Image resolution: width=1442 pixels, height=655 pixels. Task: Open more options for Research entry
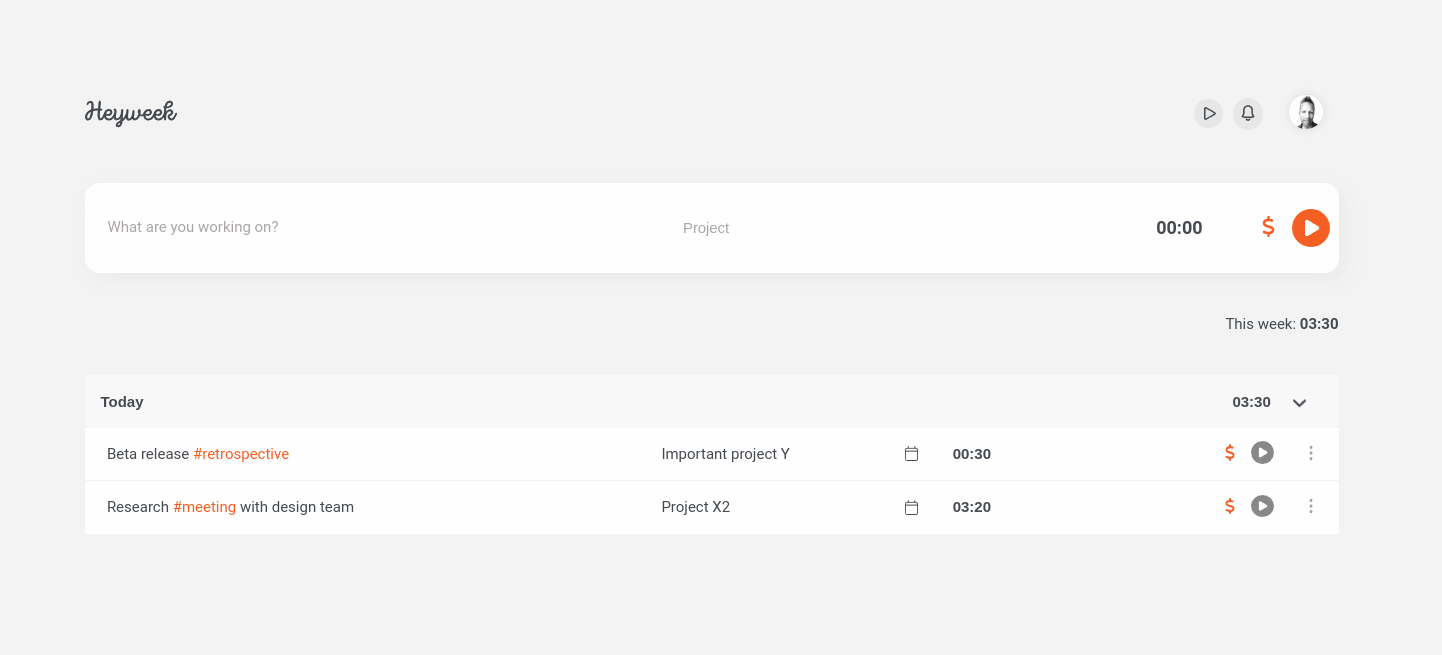coord(1310,506)
